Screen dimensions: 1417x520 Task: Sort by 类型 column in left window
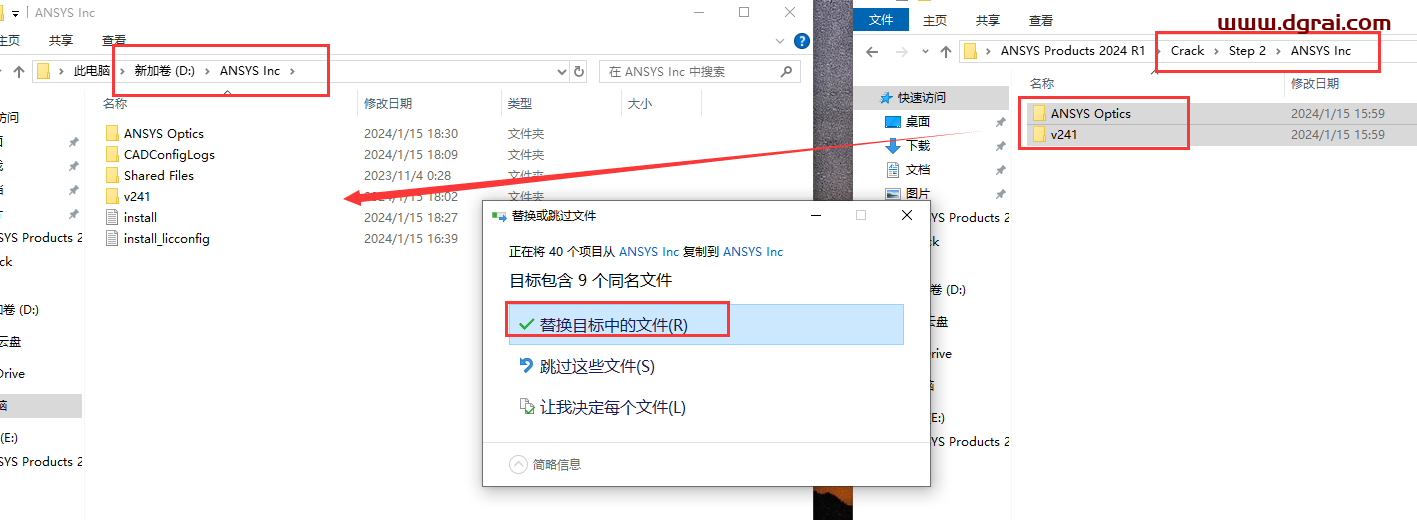(520, 103)
